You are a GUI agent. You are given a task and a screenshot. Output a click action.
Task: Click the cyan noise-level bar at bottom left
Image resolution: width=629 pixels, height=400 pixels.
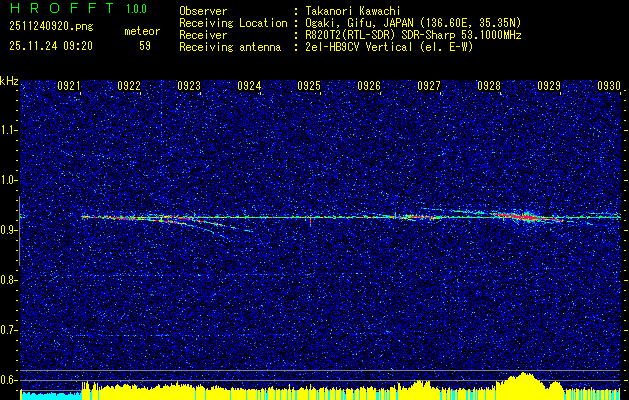pos(51,395)
